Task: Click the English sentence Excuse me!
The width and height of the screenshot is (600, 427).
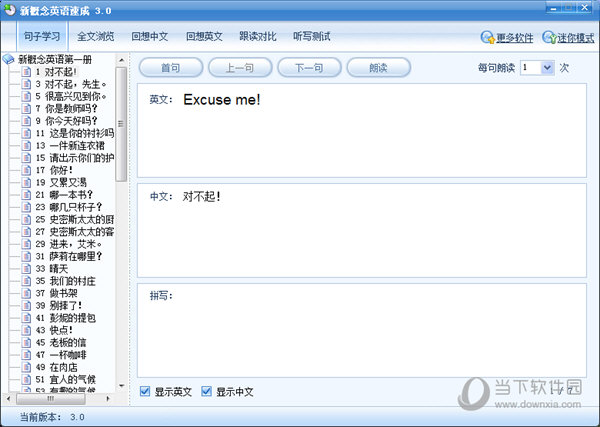Action: [x=222, y=100]
